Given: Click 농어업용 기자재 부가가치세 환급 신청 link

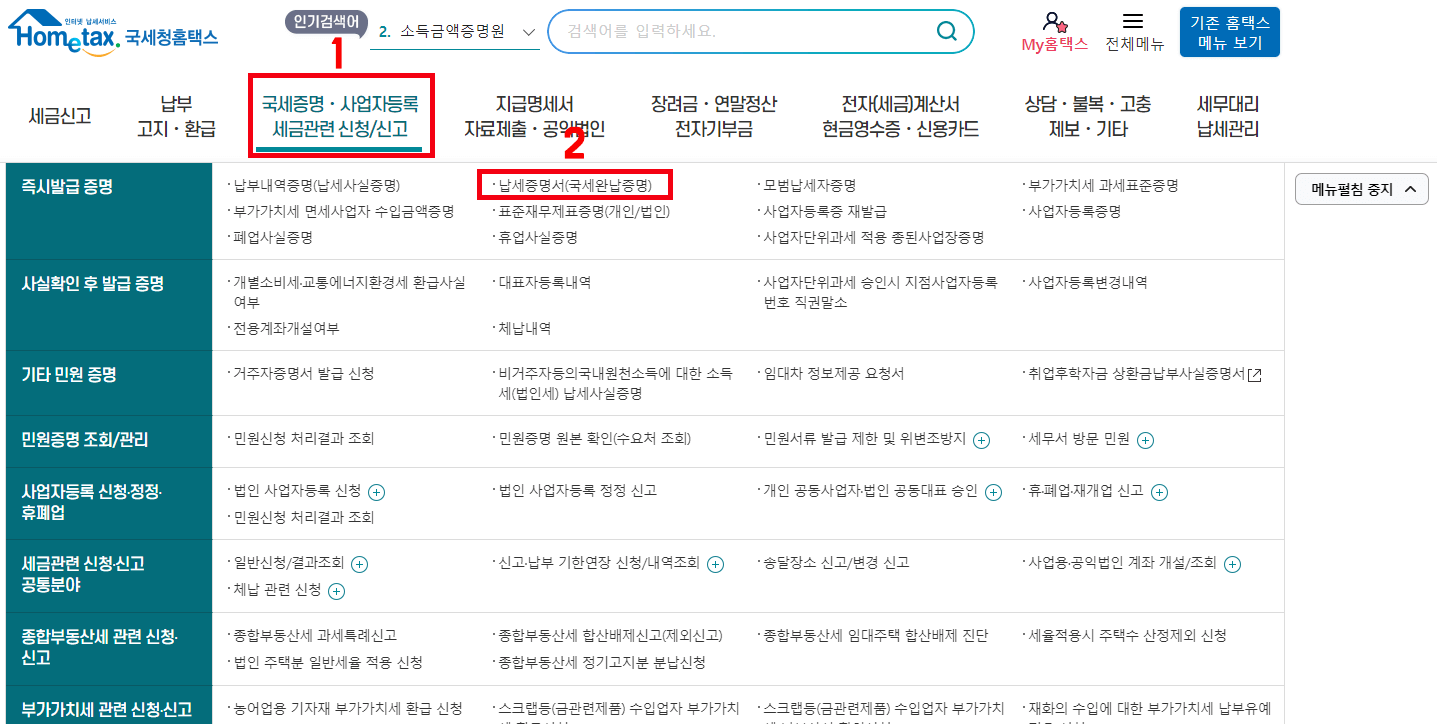Looking at the screenshot, I should (347, 708).
